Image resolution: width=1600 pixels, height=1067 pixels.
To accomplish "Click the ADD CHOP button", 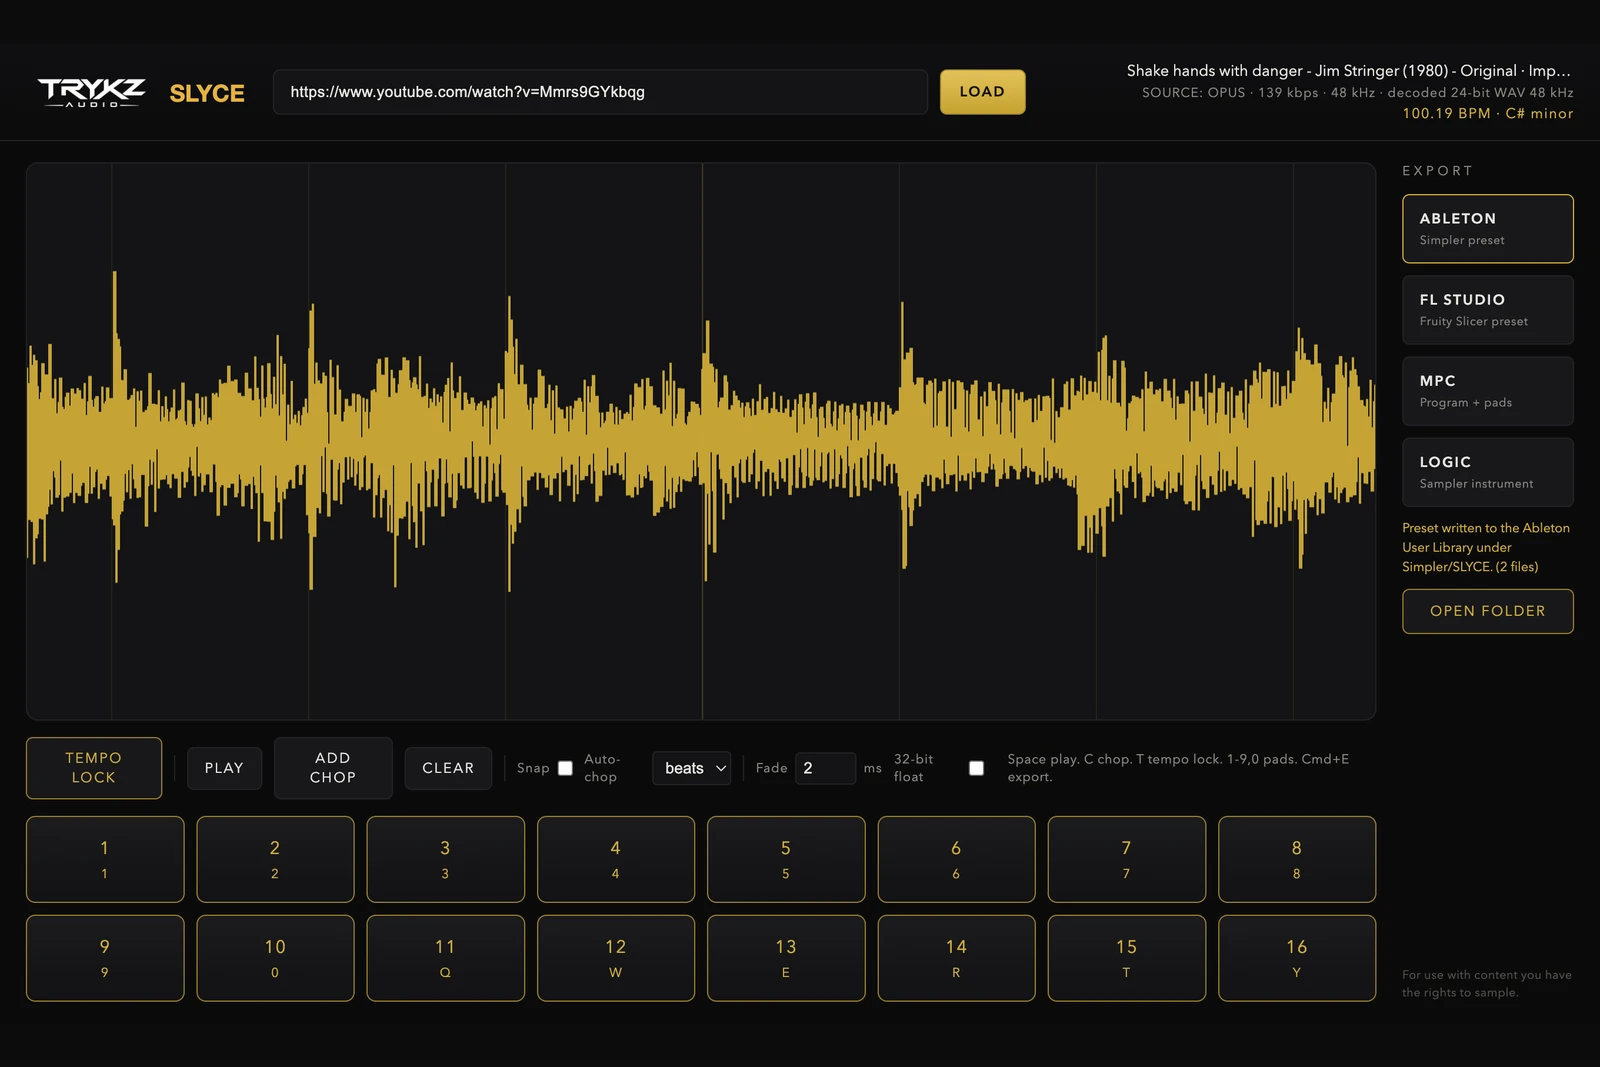I will coord(333,768).
